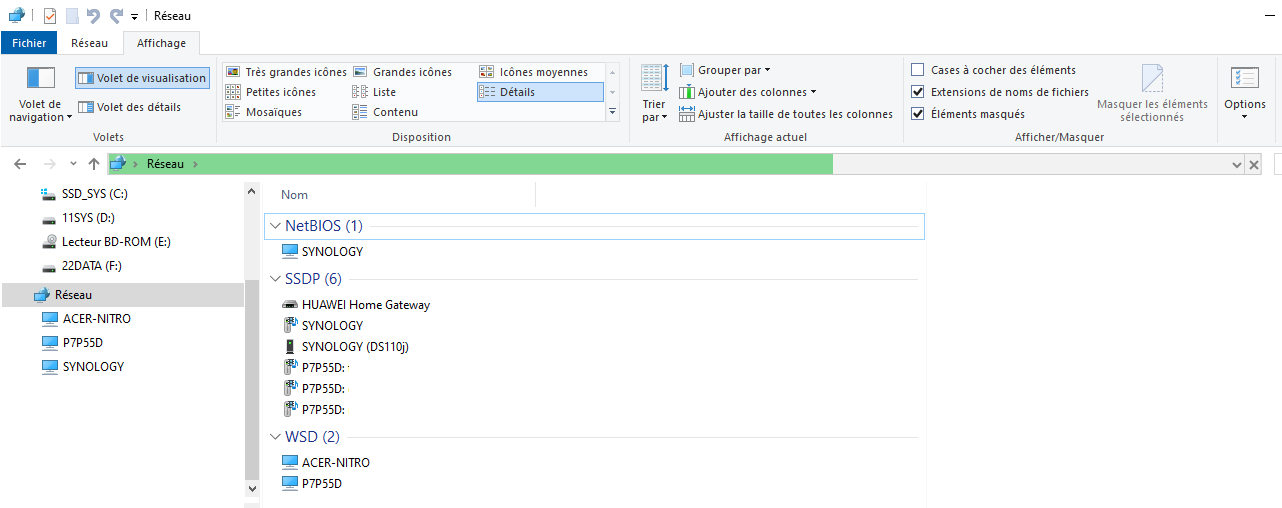Click the Properties quick access icon
Viewport: 1282px width, 508px height.
click(x=49, y=16)
